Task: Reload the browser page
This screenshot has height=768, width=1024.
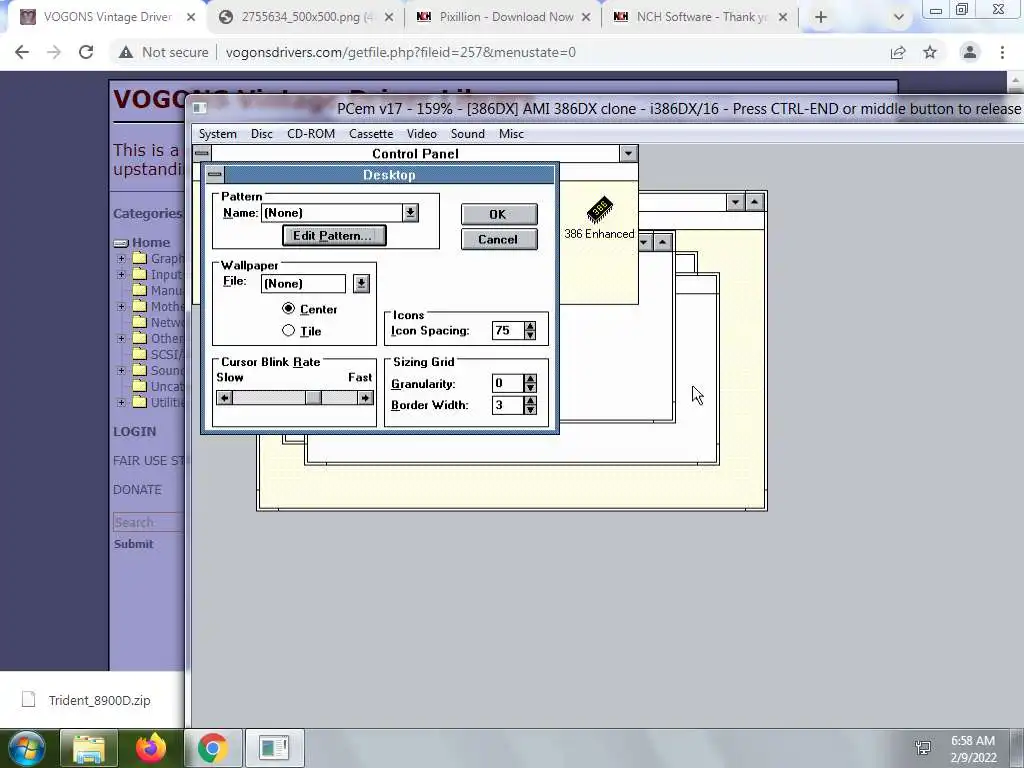Action: pyautogui.click(x=86, y=52)
